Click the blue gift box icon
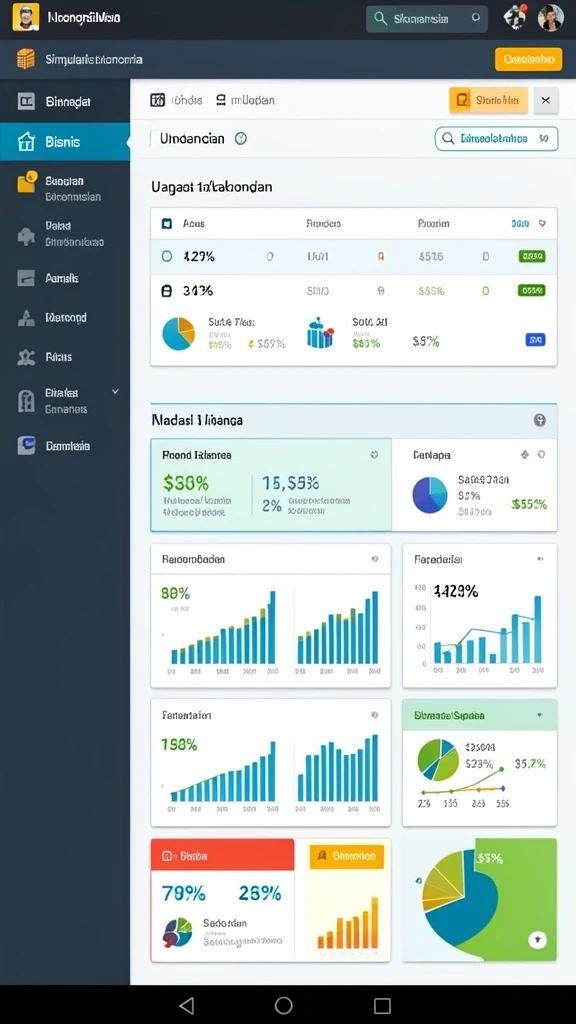 (x=320, y=333)
